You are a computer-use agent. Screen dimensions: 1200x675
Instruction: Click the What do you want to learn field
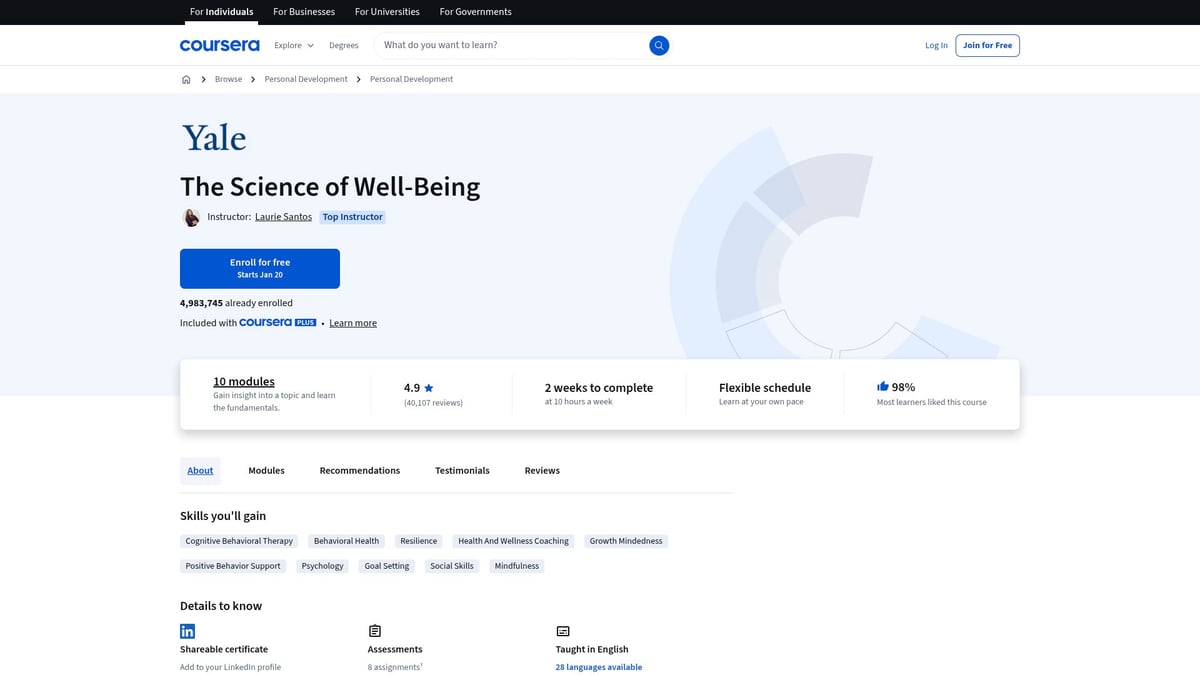tap(500, 45)
